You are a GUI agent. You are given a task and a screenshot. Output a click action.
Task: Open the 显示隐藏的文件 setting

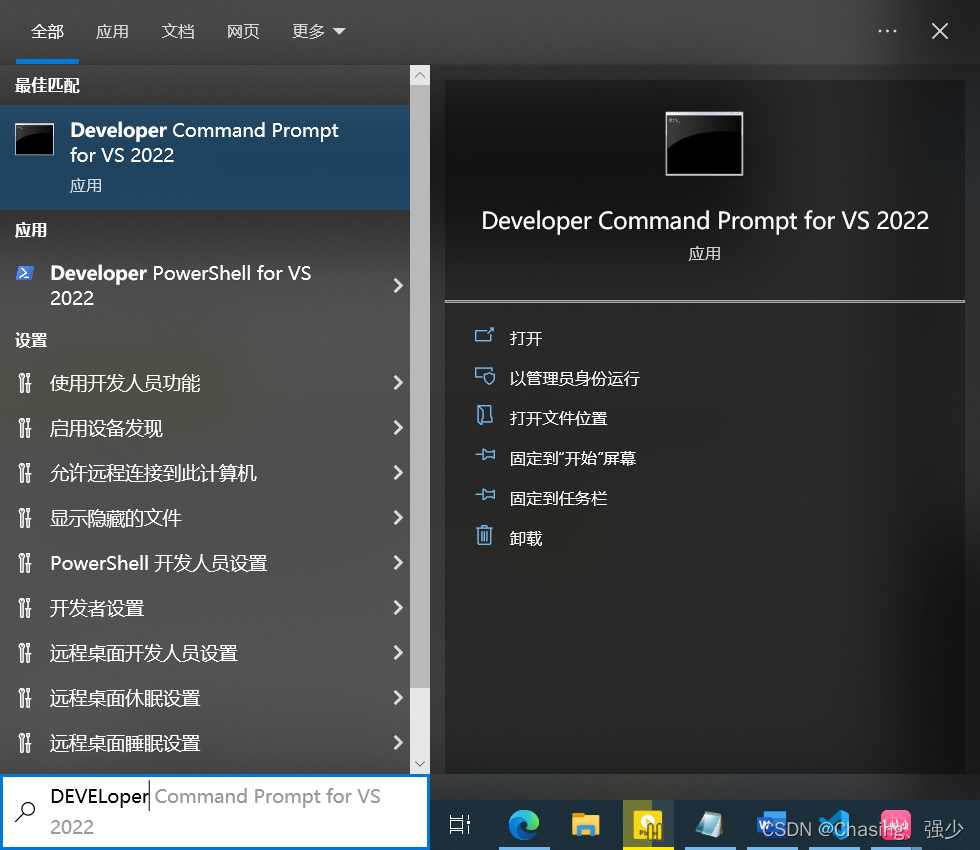tap(205, 518)
